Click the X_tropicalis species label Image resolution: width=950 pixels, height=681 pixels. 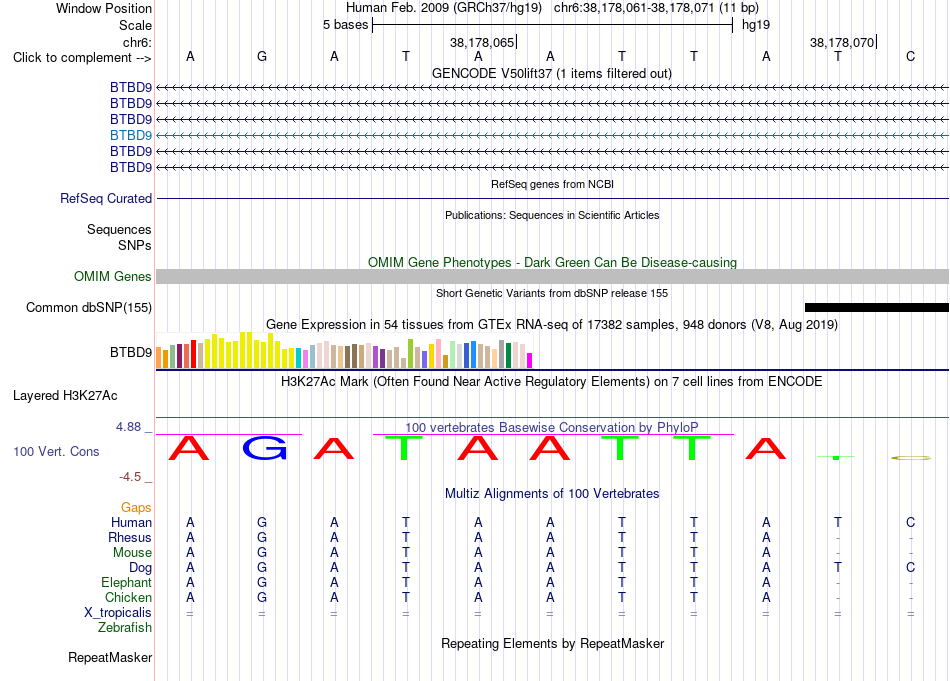point(118,613)
